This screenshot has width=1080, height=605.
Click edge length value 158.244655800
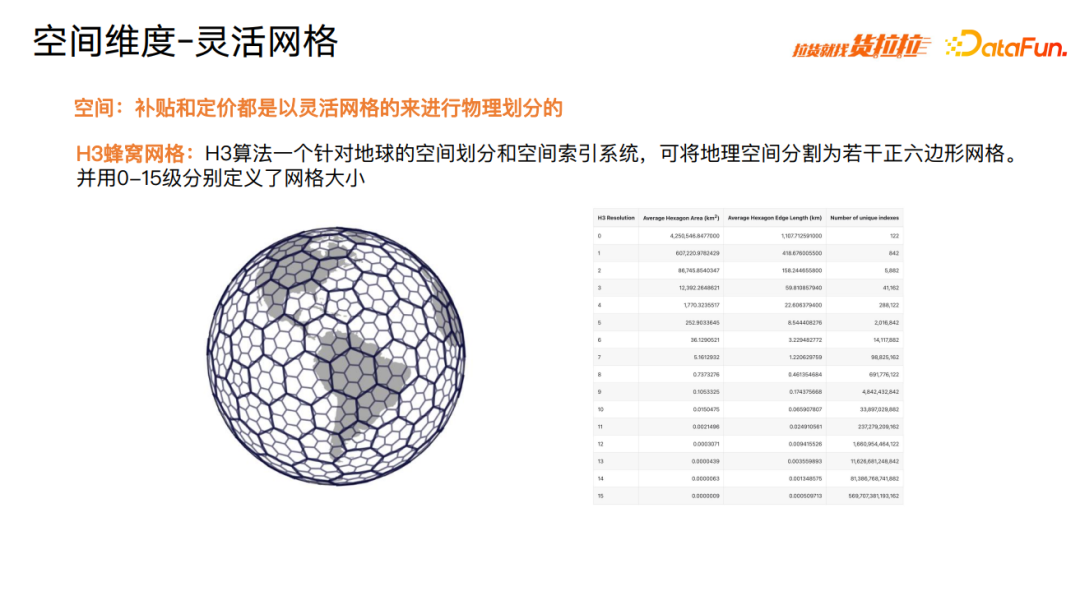coord(802,270)
